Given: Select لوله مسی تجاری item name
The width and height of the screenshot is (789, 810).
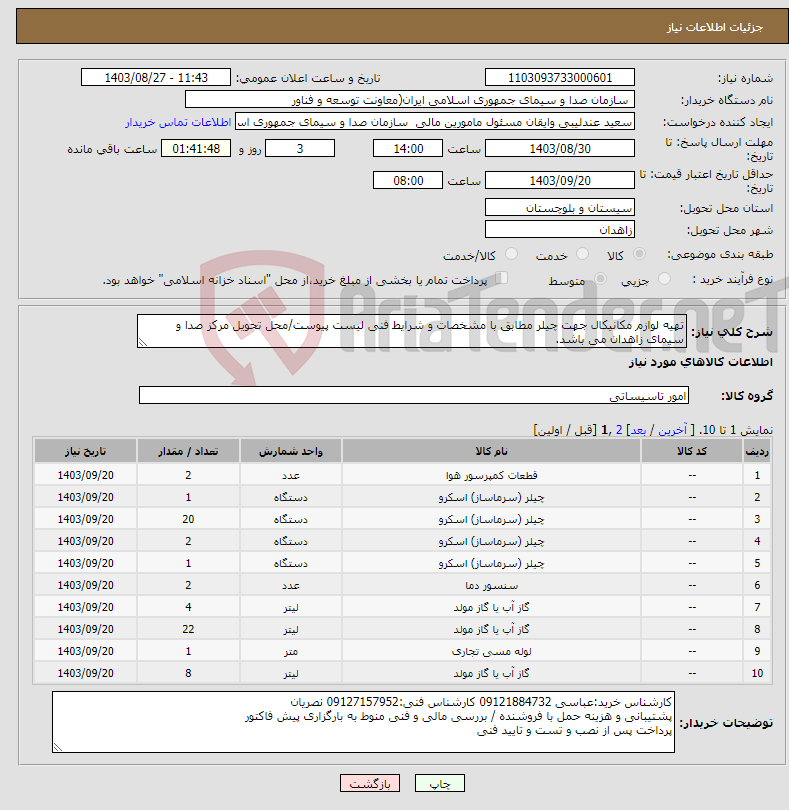Looking at the screenshot, I should (491, 651).
